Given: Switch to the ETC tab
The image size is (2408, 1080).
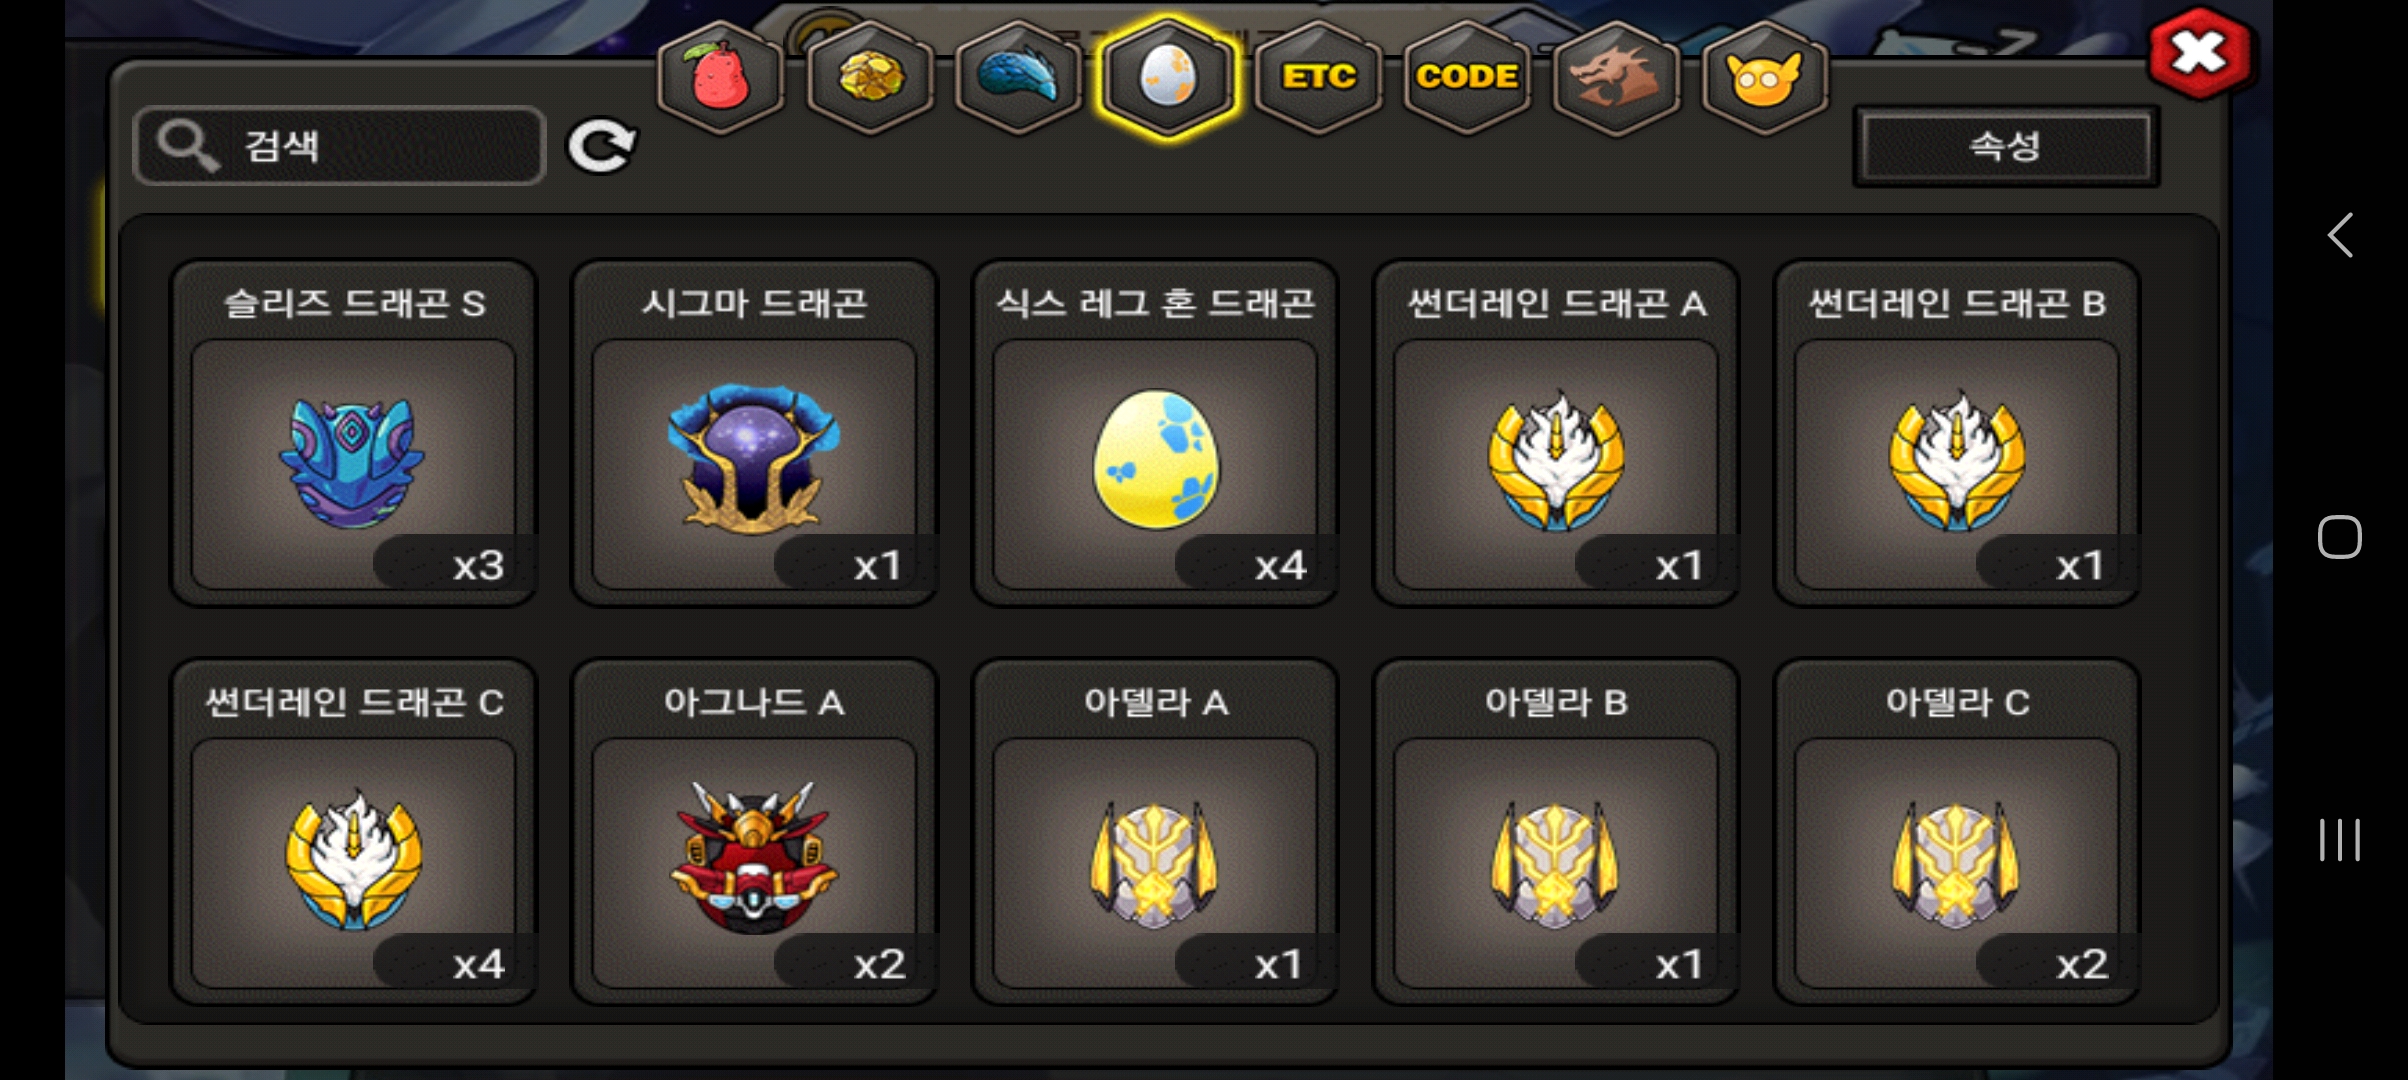Looking at the screenshot, I should click(x=1318, y=78).
